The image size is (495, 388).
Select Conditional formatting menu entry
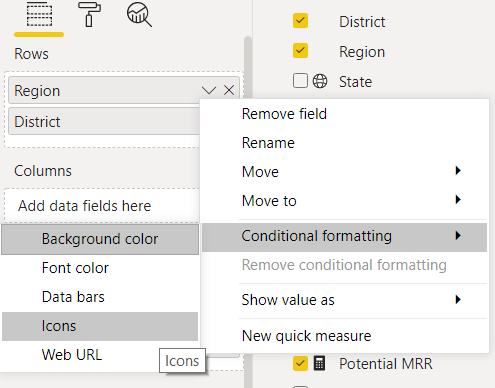(345, 236)
